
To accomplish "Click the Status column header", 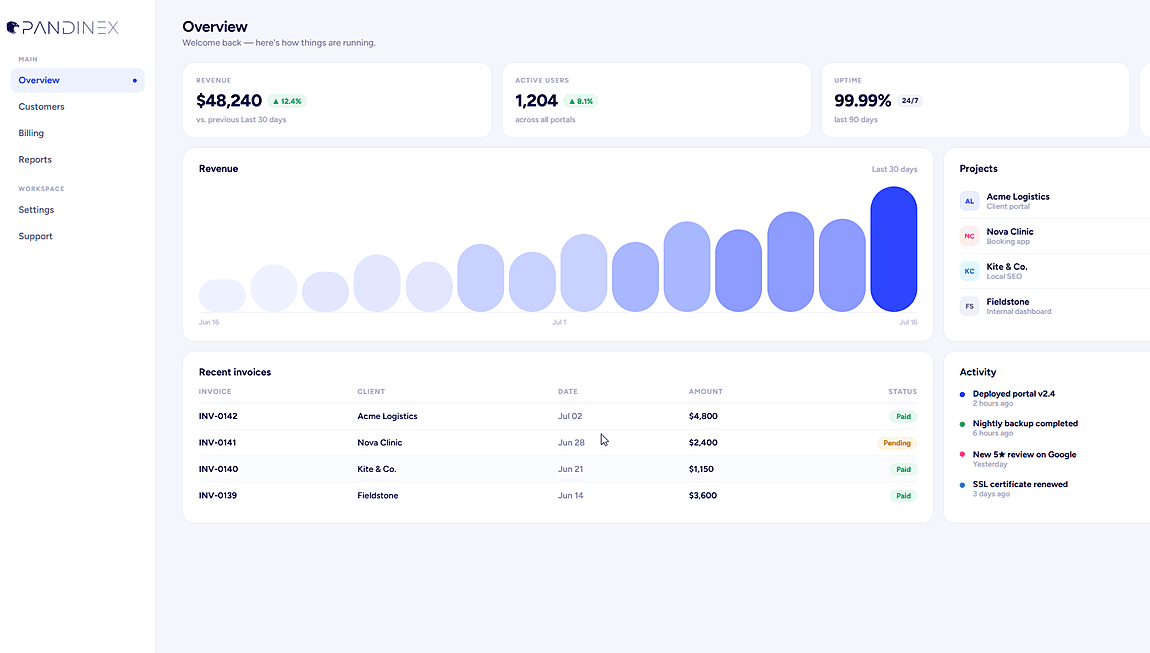I will (902, 392).
